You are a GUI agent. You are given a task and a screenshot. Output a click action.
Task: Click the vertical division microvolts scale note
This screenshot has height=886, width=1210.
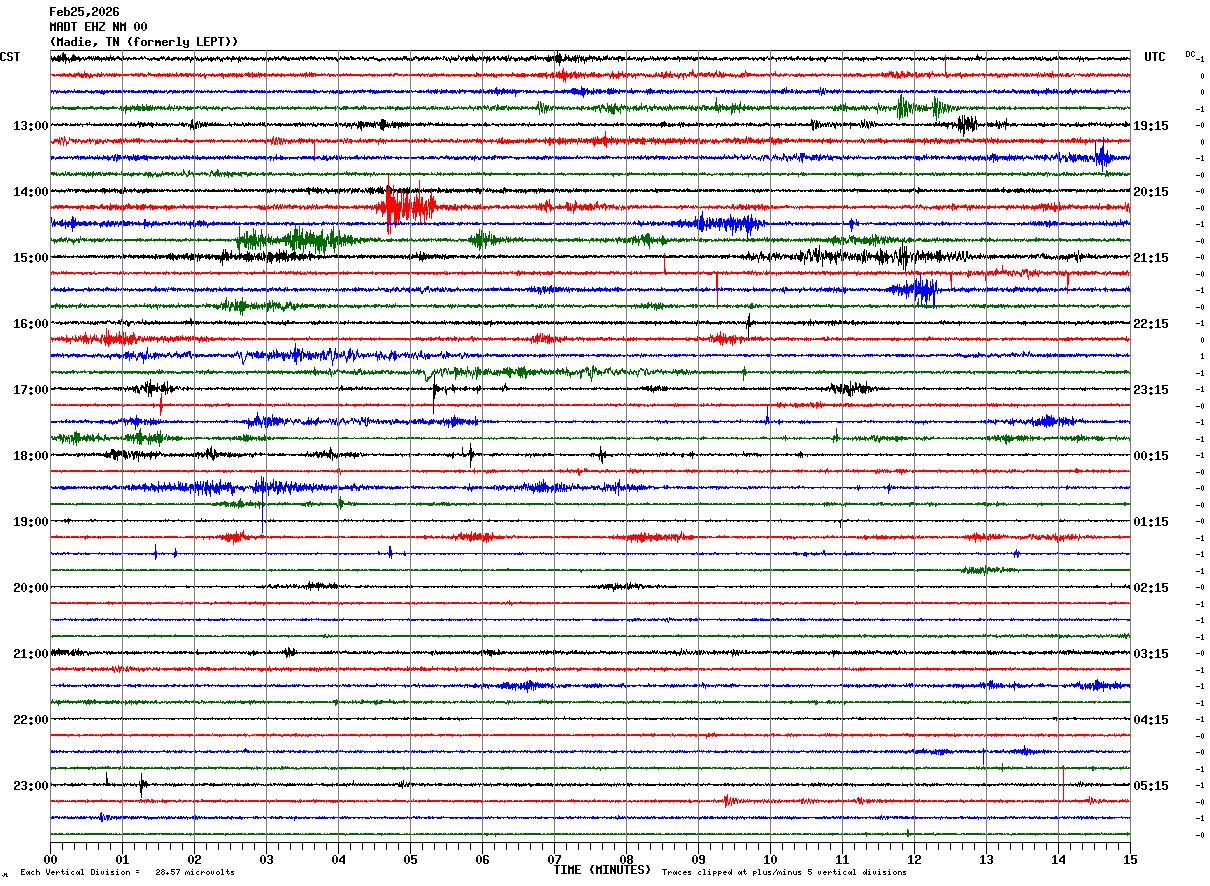point(128,872)
